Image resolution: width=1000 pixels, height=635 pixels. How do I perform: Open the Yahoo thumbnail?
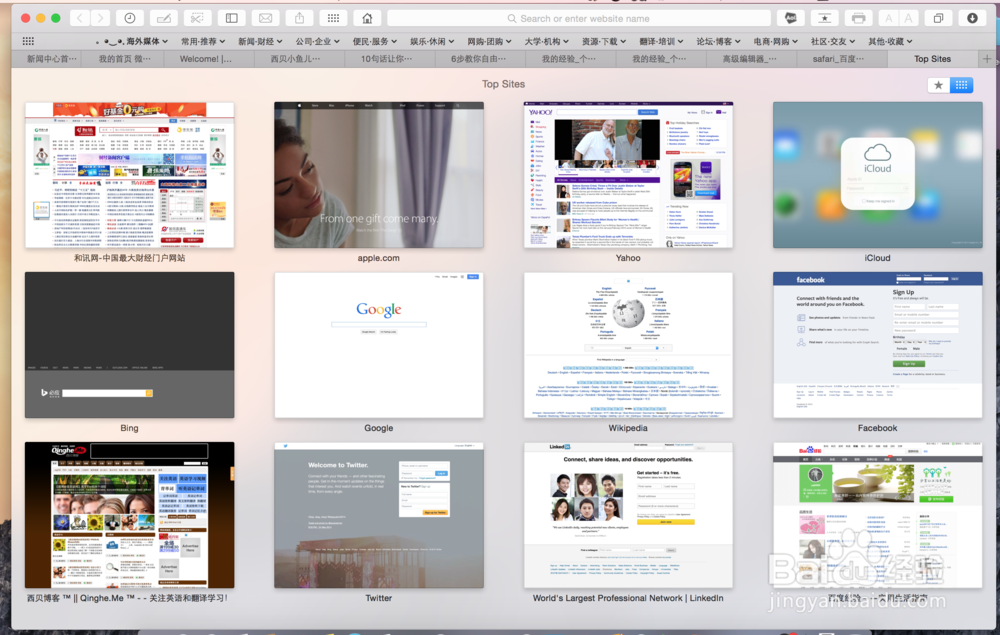pos(628,175)
